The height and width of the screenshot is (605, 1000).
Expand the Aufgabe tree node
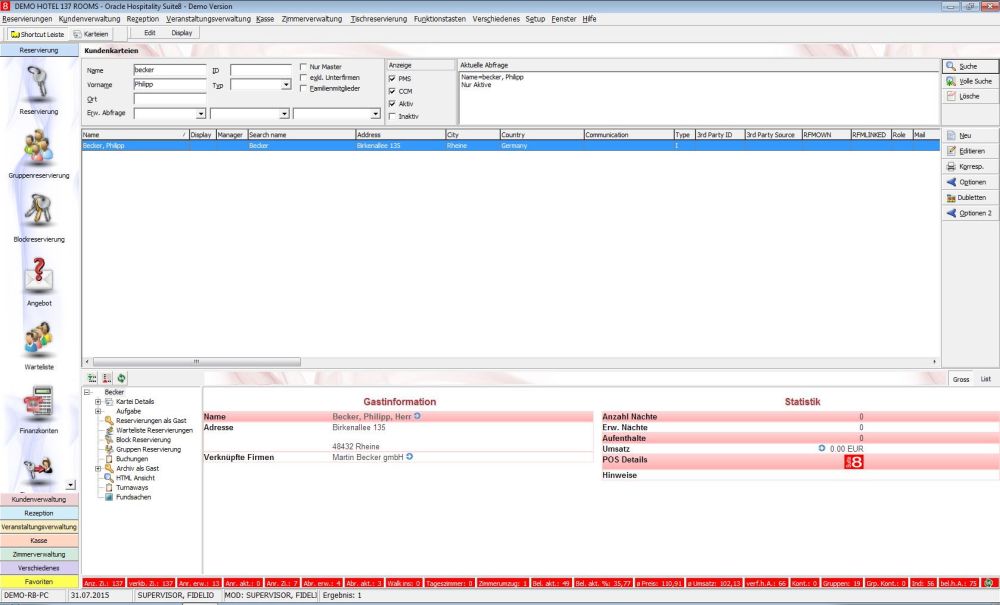[98, 411]
